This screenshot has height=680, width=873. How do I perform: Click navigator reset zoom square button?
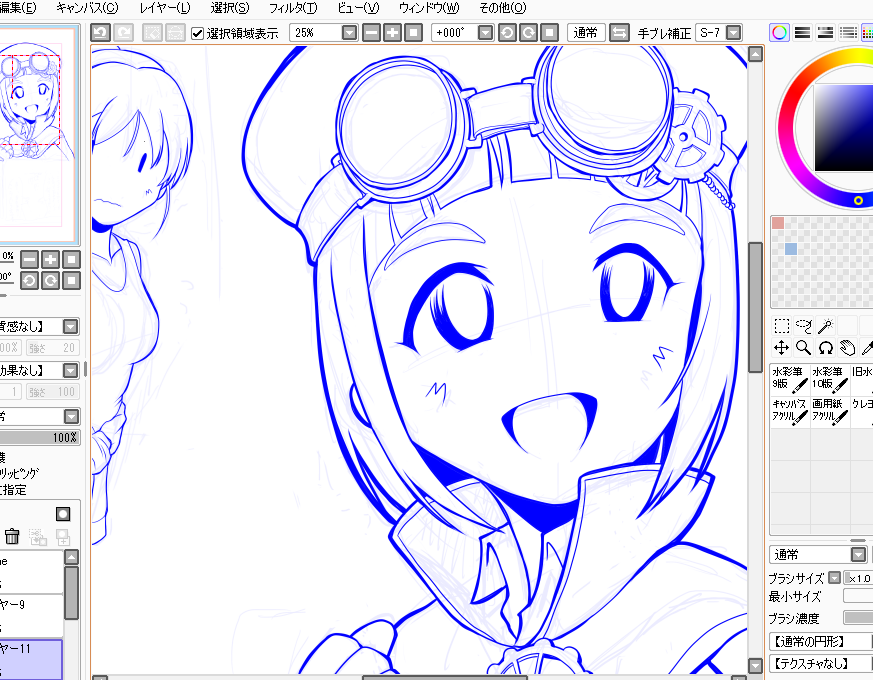[x=71, y=260]
